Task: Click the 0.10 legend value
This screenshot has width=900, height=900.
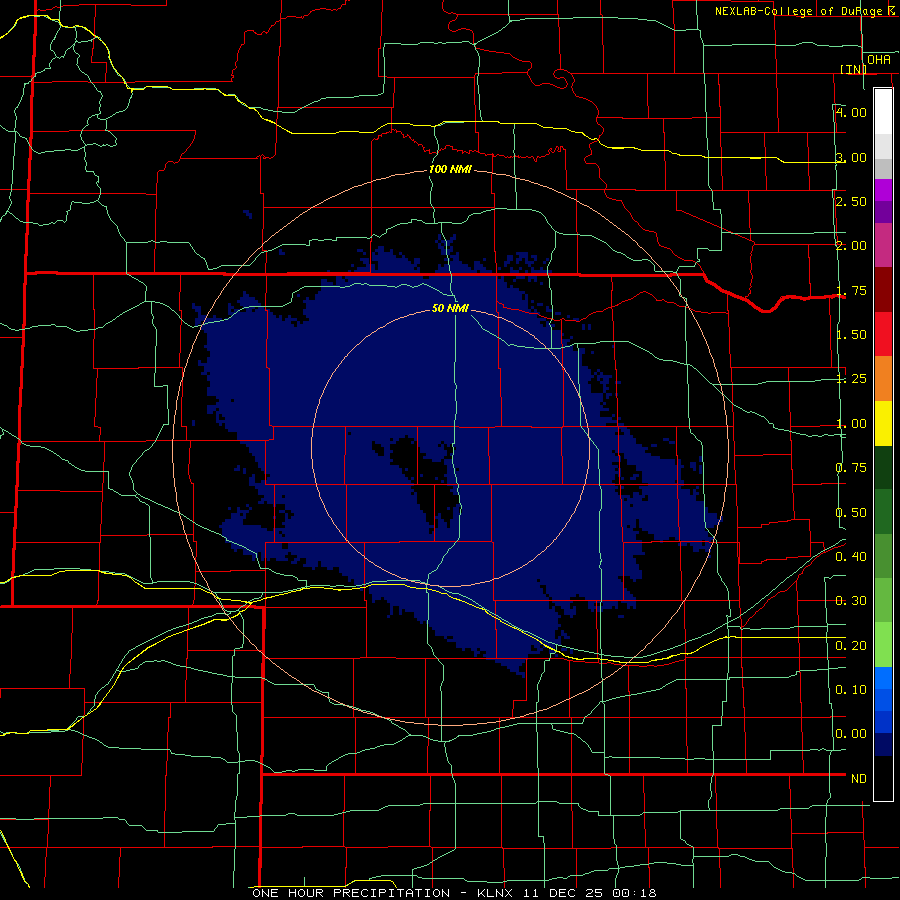Action: tap(851, 689)
